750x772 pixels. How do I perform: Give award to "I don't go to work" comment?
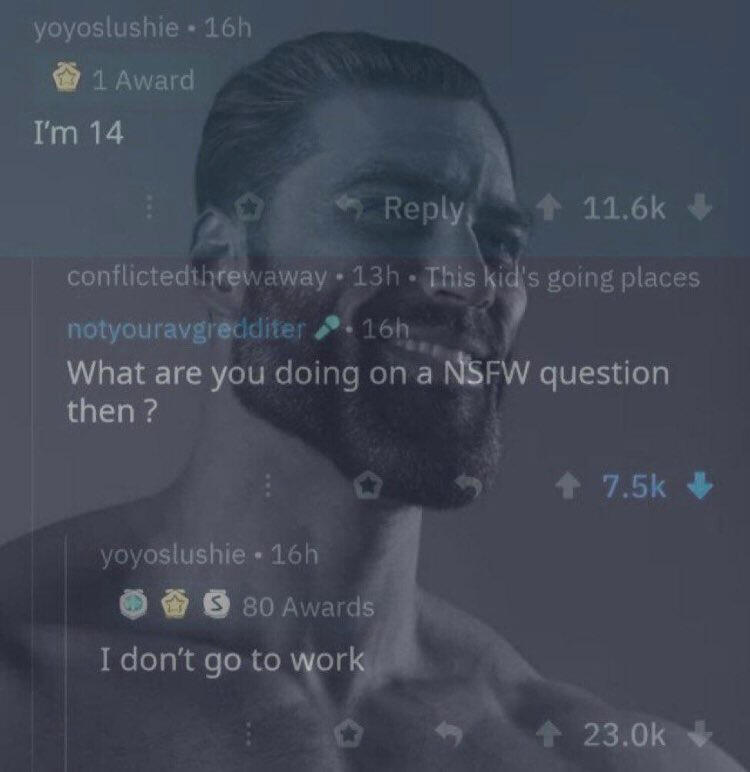(349, 734)
